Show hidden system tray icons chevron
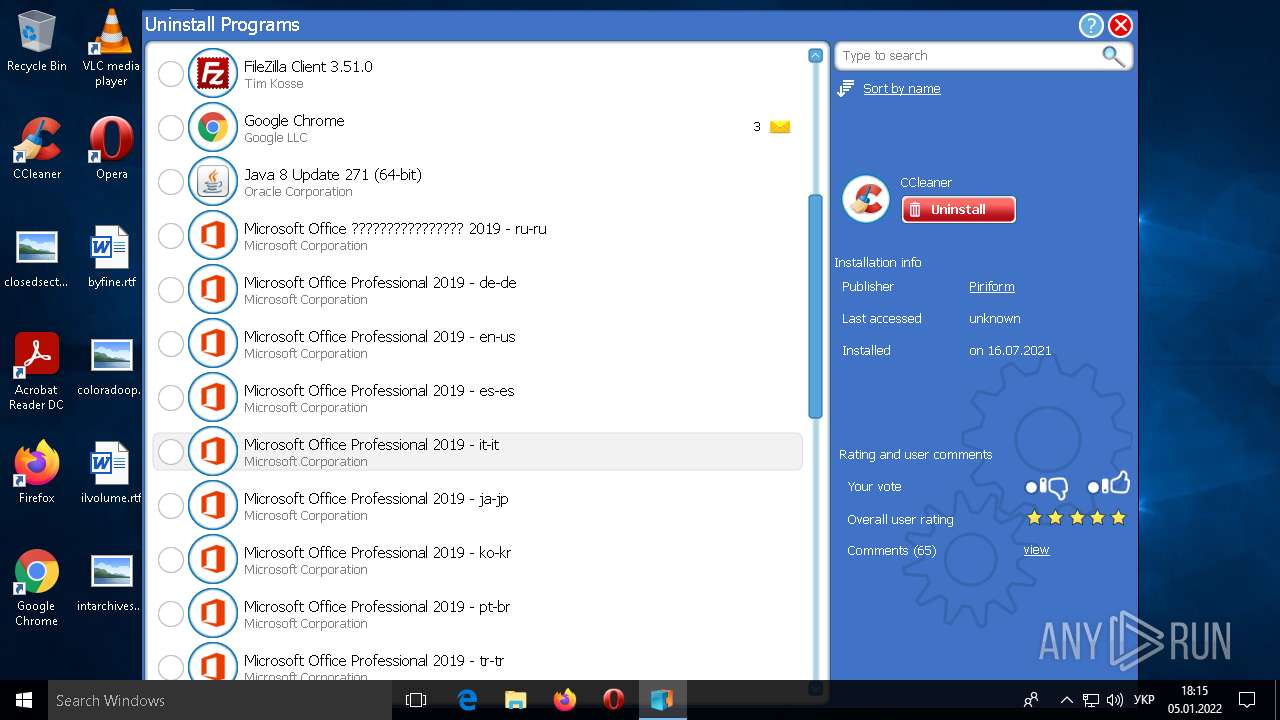The height and width of the screenshot is (720, 1280). coord(1066,700)
